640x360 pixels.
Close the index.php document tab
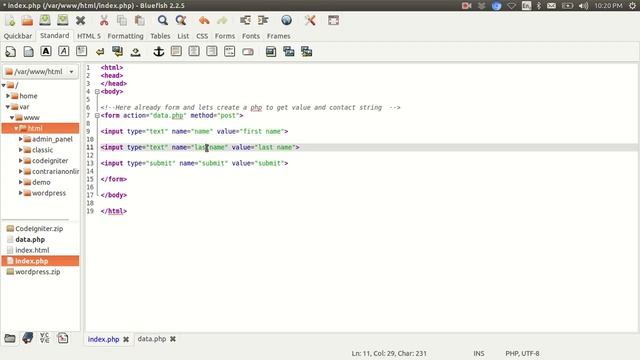(x=126, y=339)
